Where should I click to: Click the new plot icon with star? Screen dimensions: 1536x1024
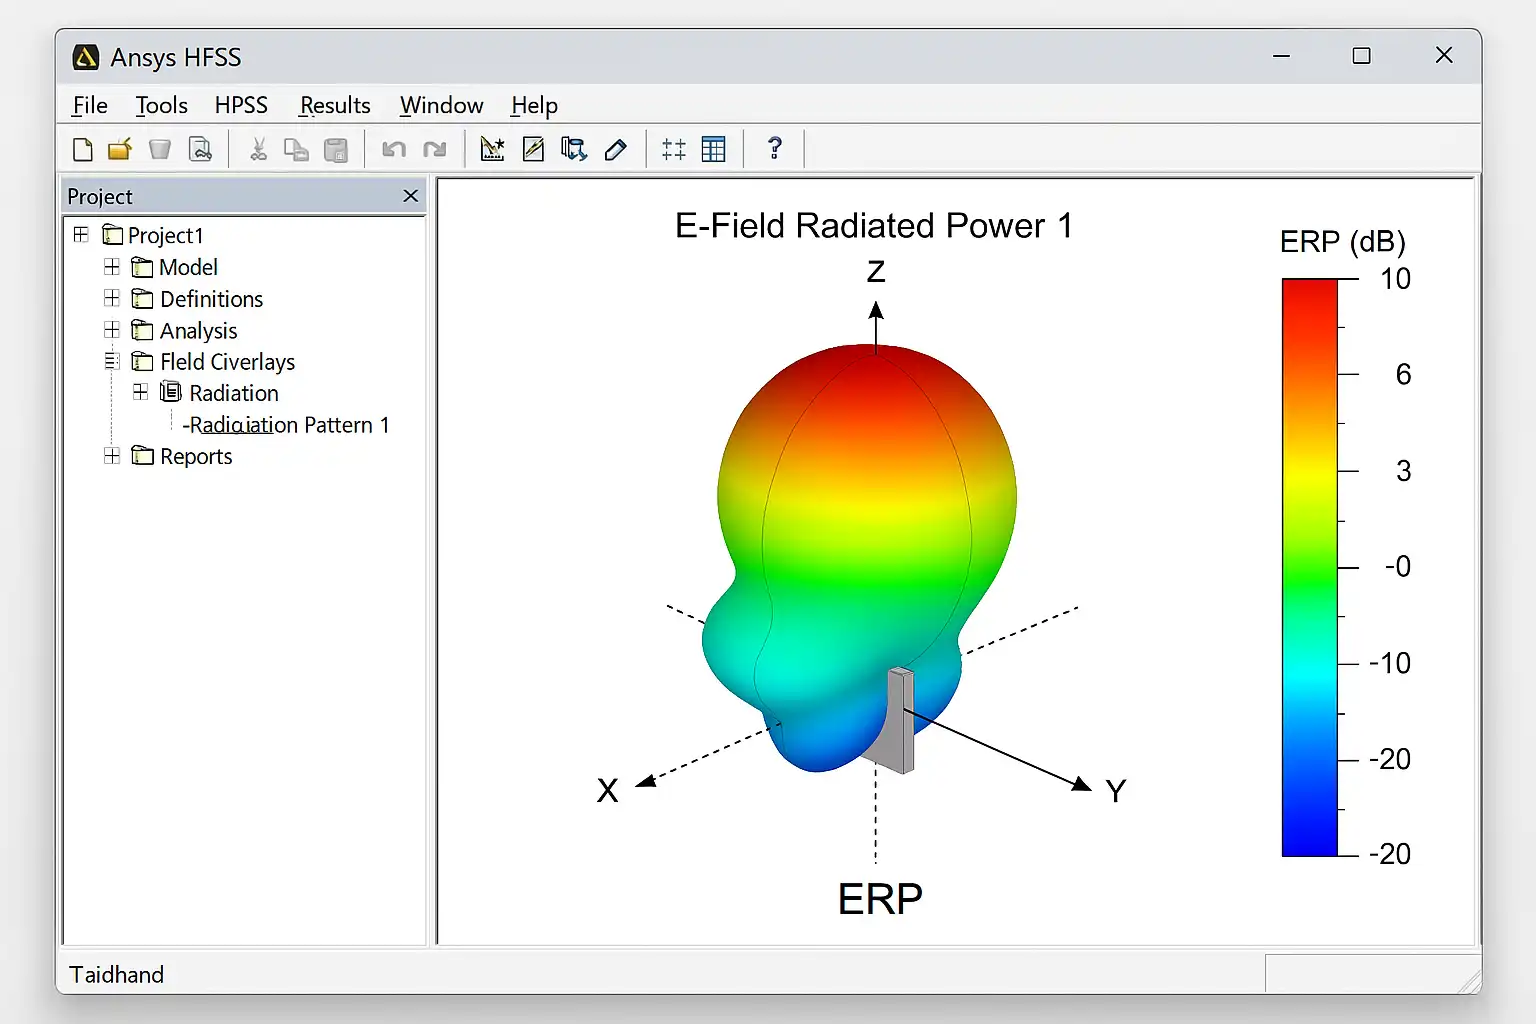(x=492, y=150)
